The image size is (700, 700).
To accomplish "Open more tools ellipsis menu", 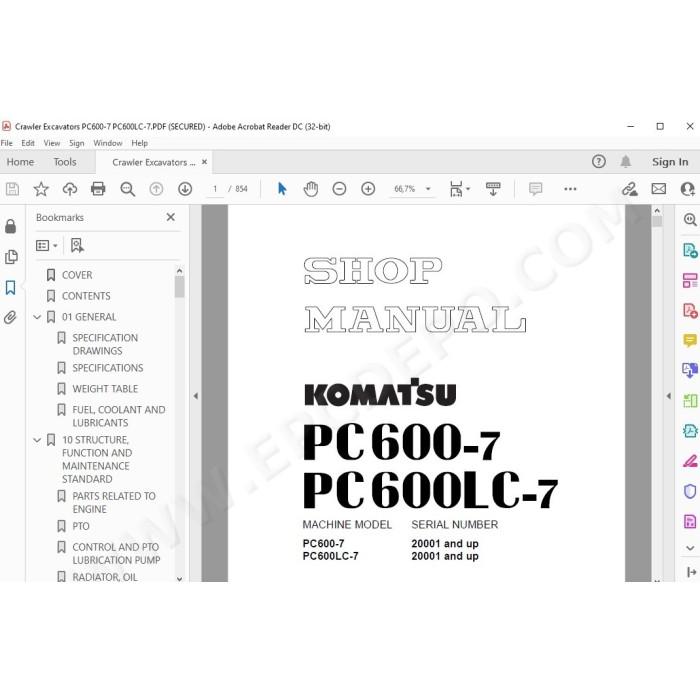I will 570,189.
